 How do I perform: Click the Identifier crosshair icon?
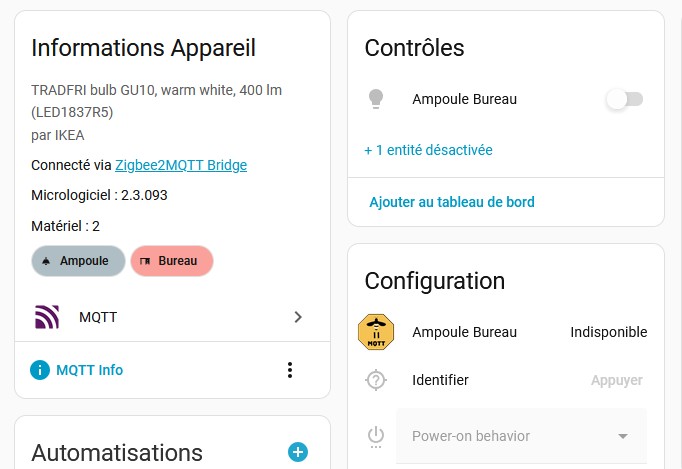tap(376, 380)
